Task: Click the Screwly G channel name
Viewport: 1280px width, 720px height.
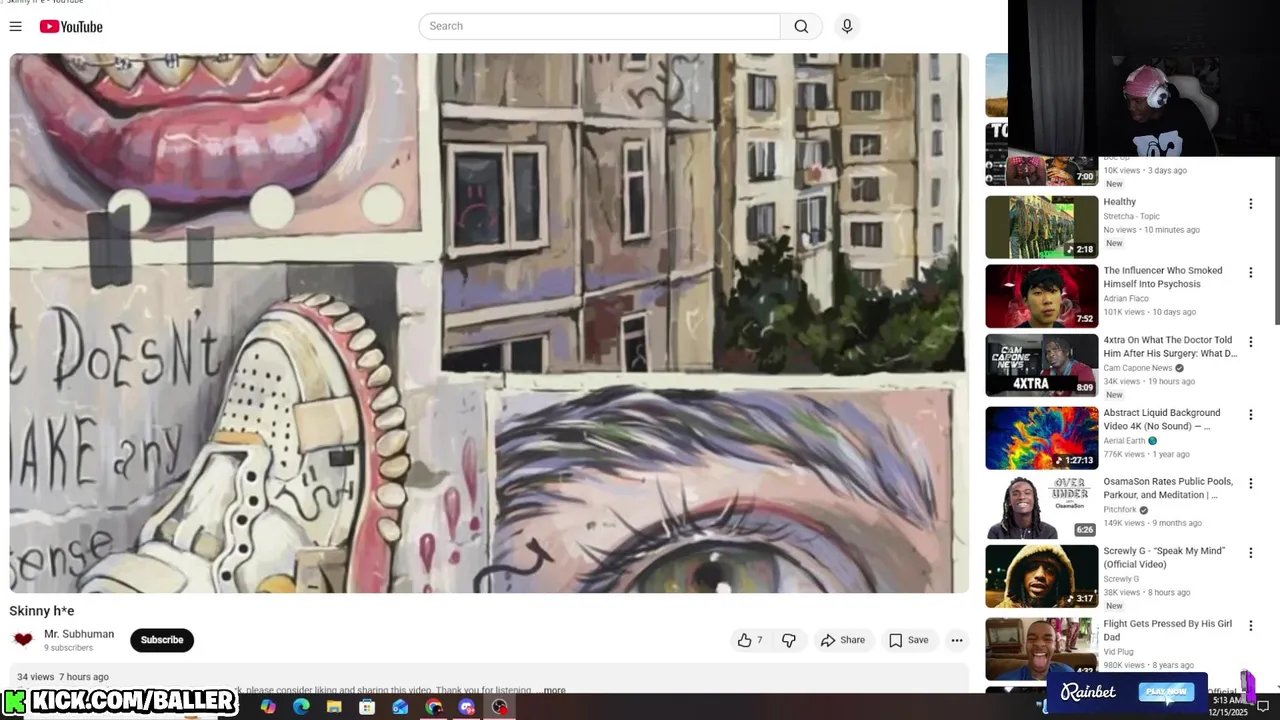Action: pyautogui.click(x=1121, y=579)
